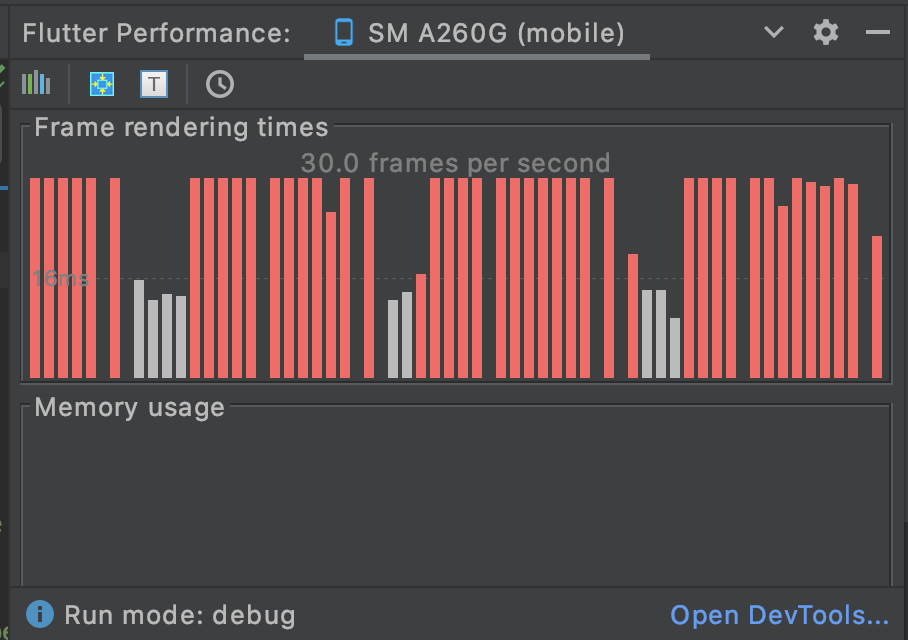The height and width of the screenshot is (640, 908).
Task: Open the device selector dropdown chevron
Action: [773, 31]
